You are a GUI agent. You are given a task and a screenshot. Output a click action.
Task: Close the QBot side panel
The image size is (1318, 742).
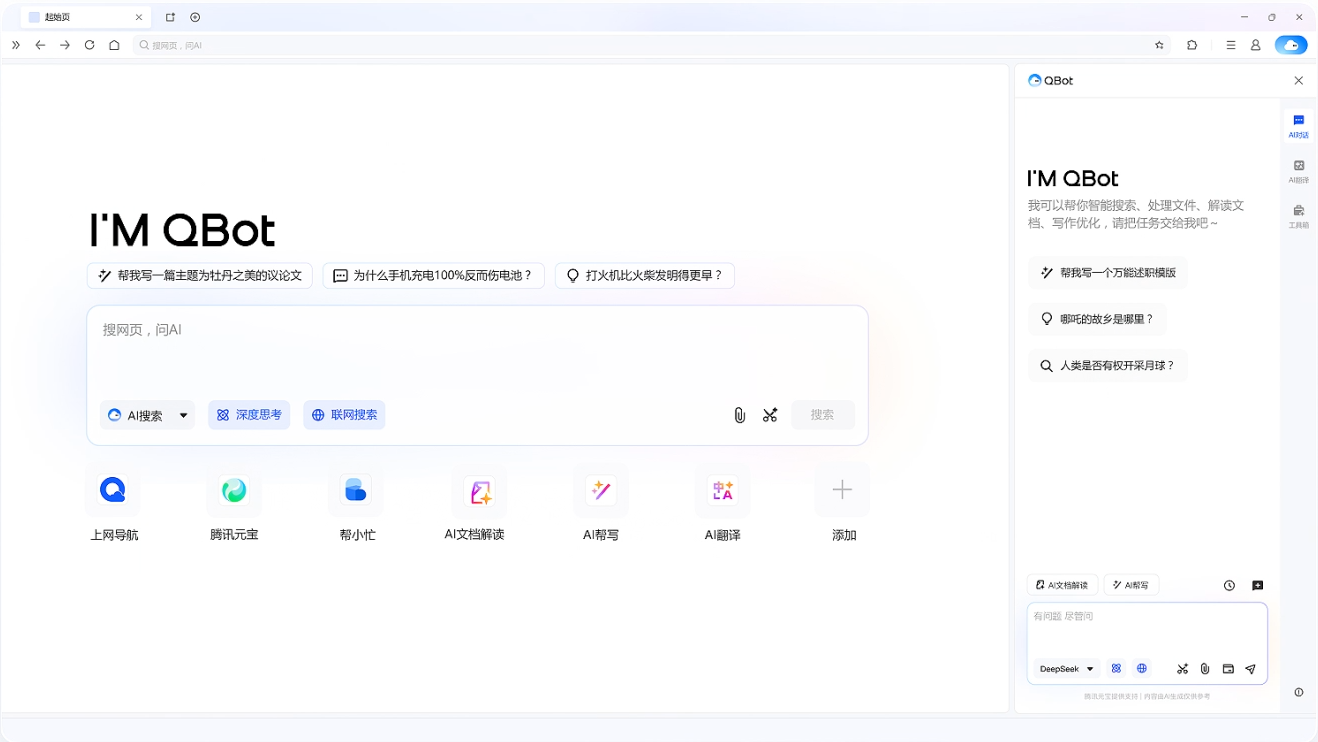pos(1299,81)
